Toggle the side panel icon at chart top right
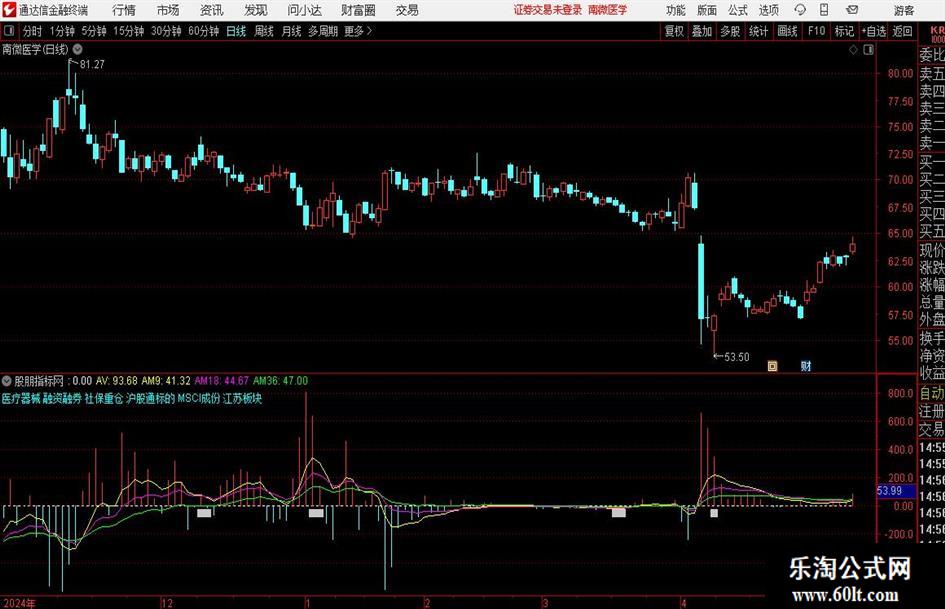This screenshot has width=945, height=609. (868, 50)
